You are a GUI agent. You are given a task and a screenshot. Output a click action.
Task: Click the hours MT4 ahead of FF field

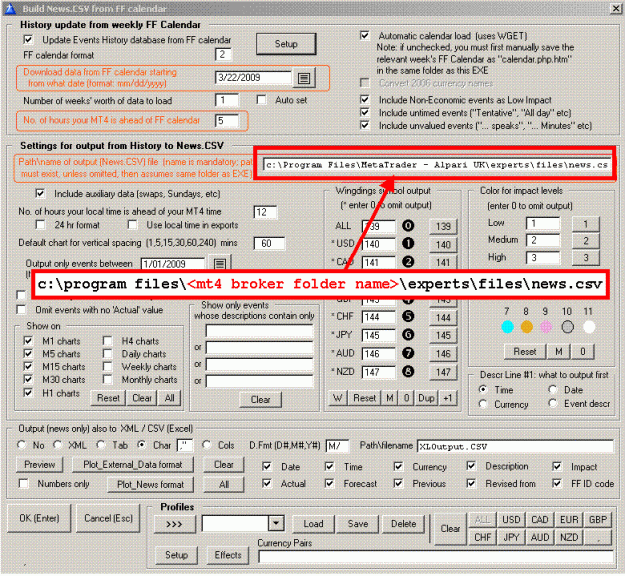coord(226,120)
